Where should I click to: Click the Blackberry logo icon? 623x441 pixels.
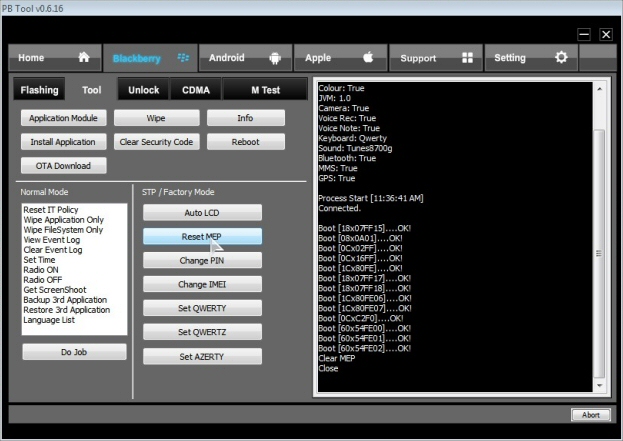183,58
